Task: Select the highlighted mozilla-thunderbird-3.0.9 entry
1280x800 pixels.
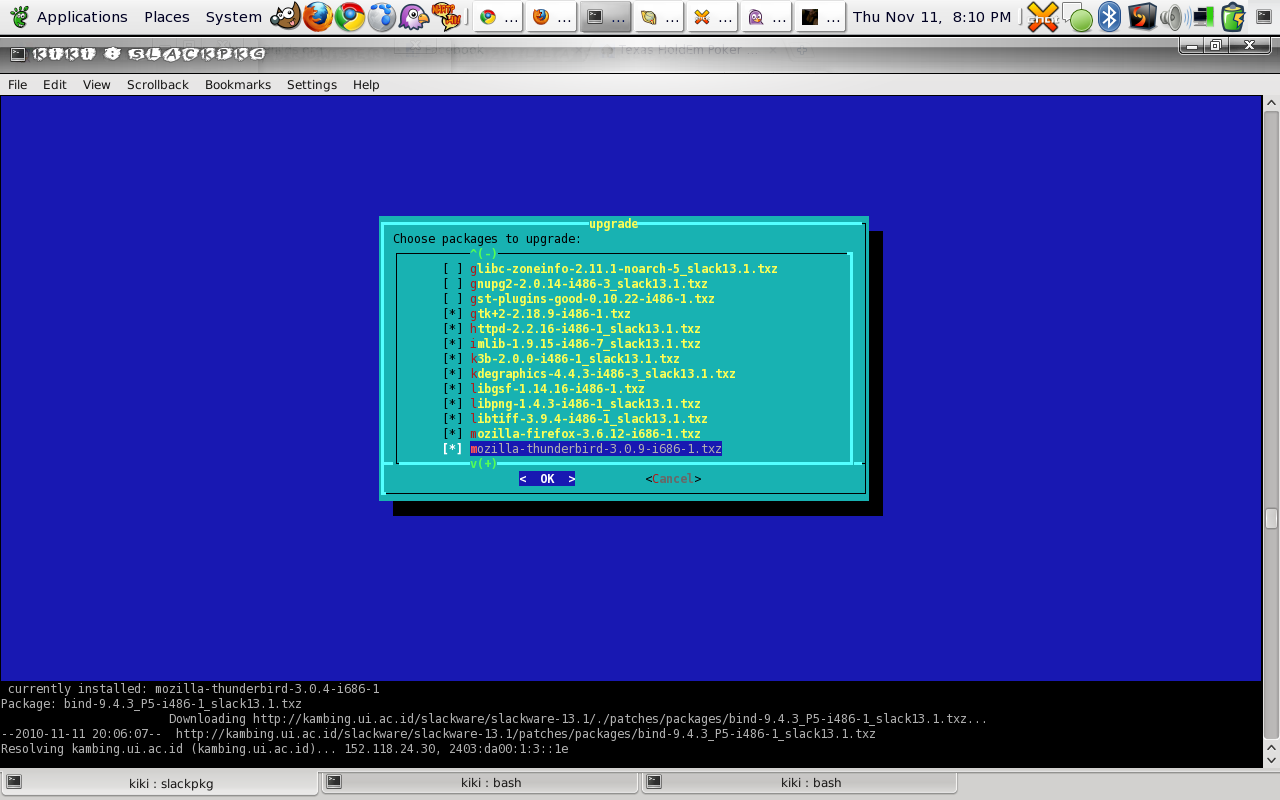Action: point(596,449)
